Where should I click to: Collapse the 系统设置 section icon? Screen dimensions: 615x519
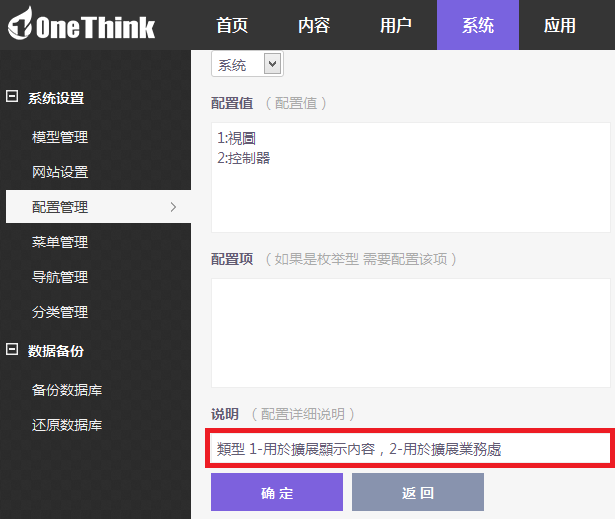(x=12, y=97)
